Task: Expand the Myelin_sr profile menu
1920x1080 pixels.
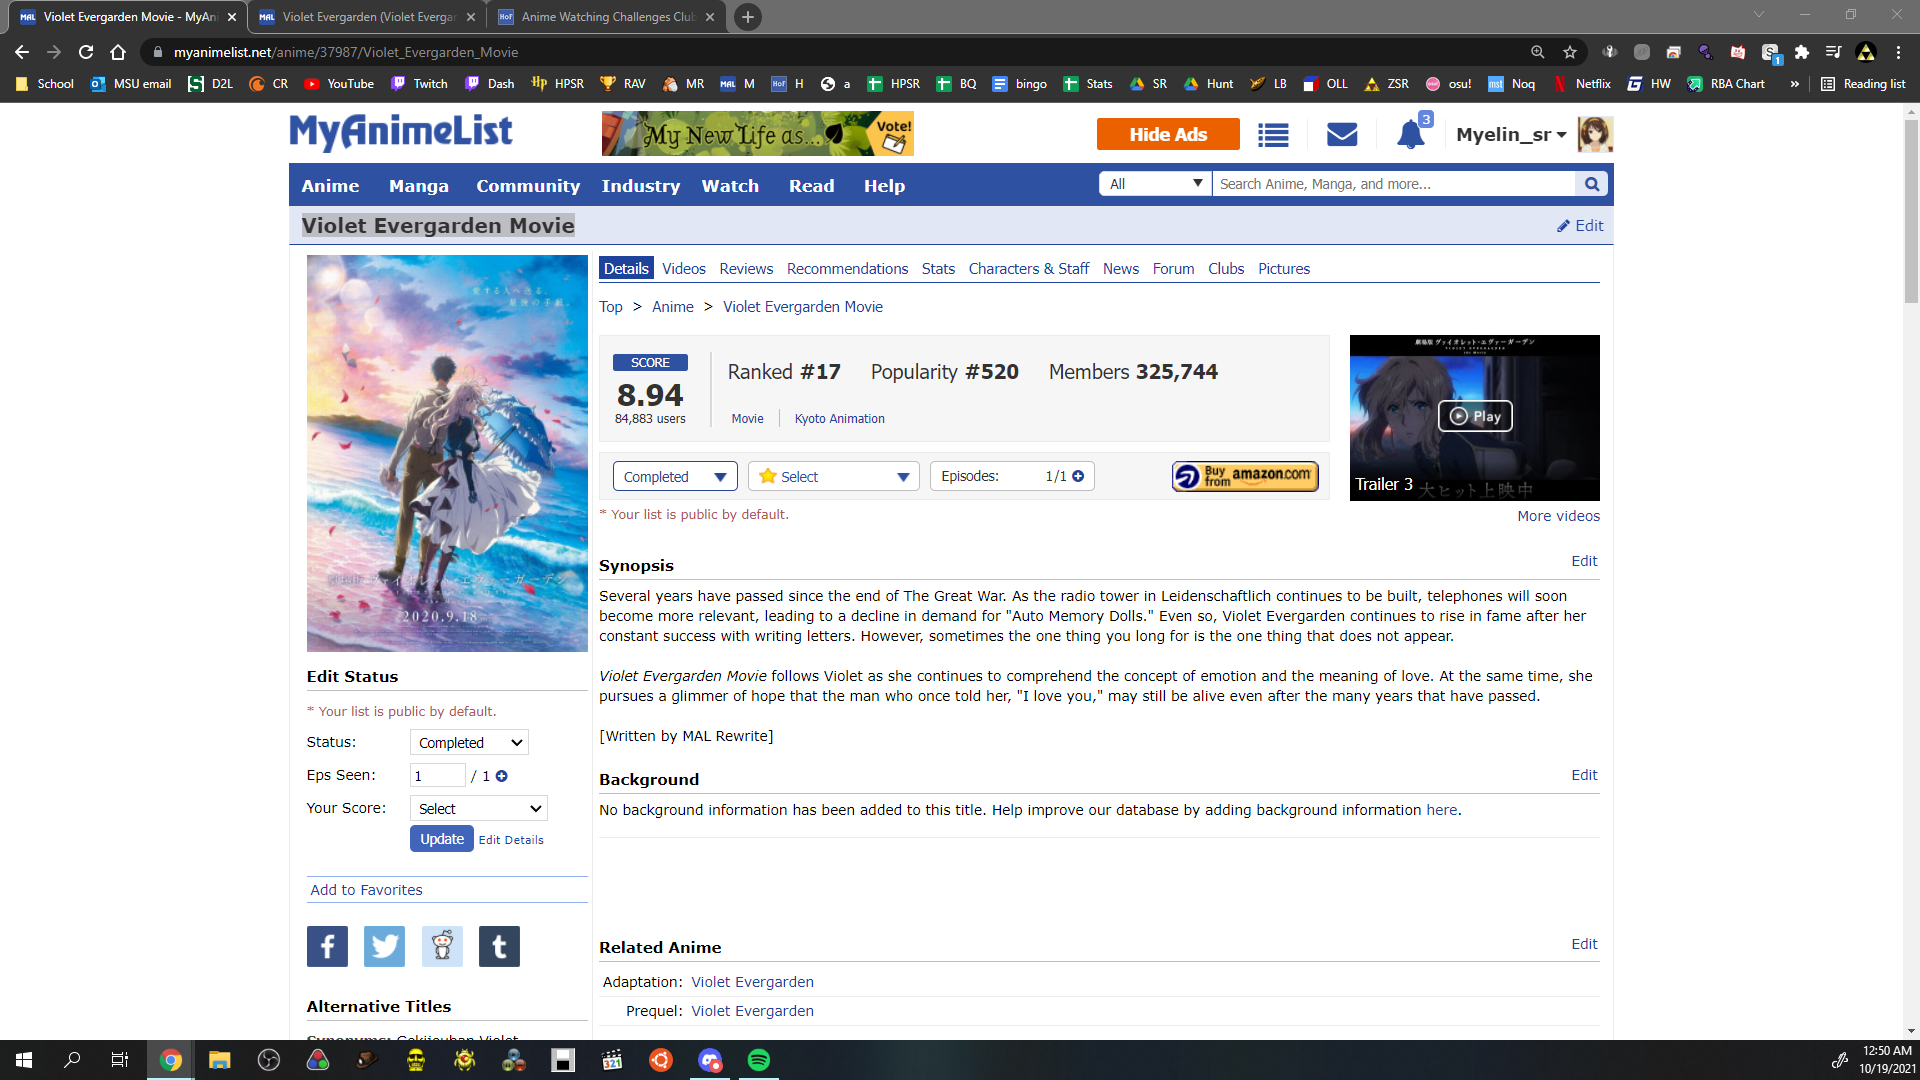Action: coord(1511,134)
